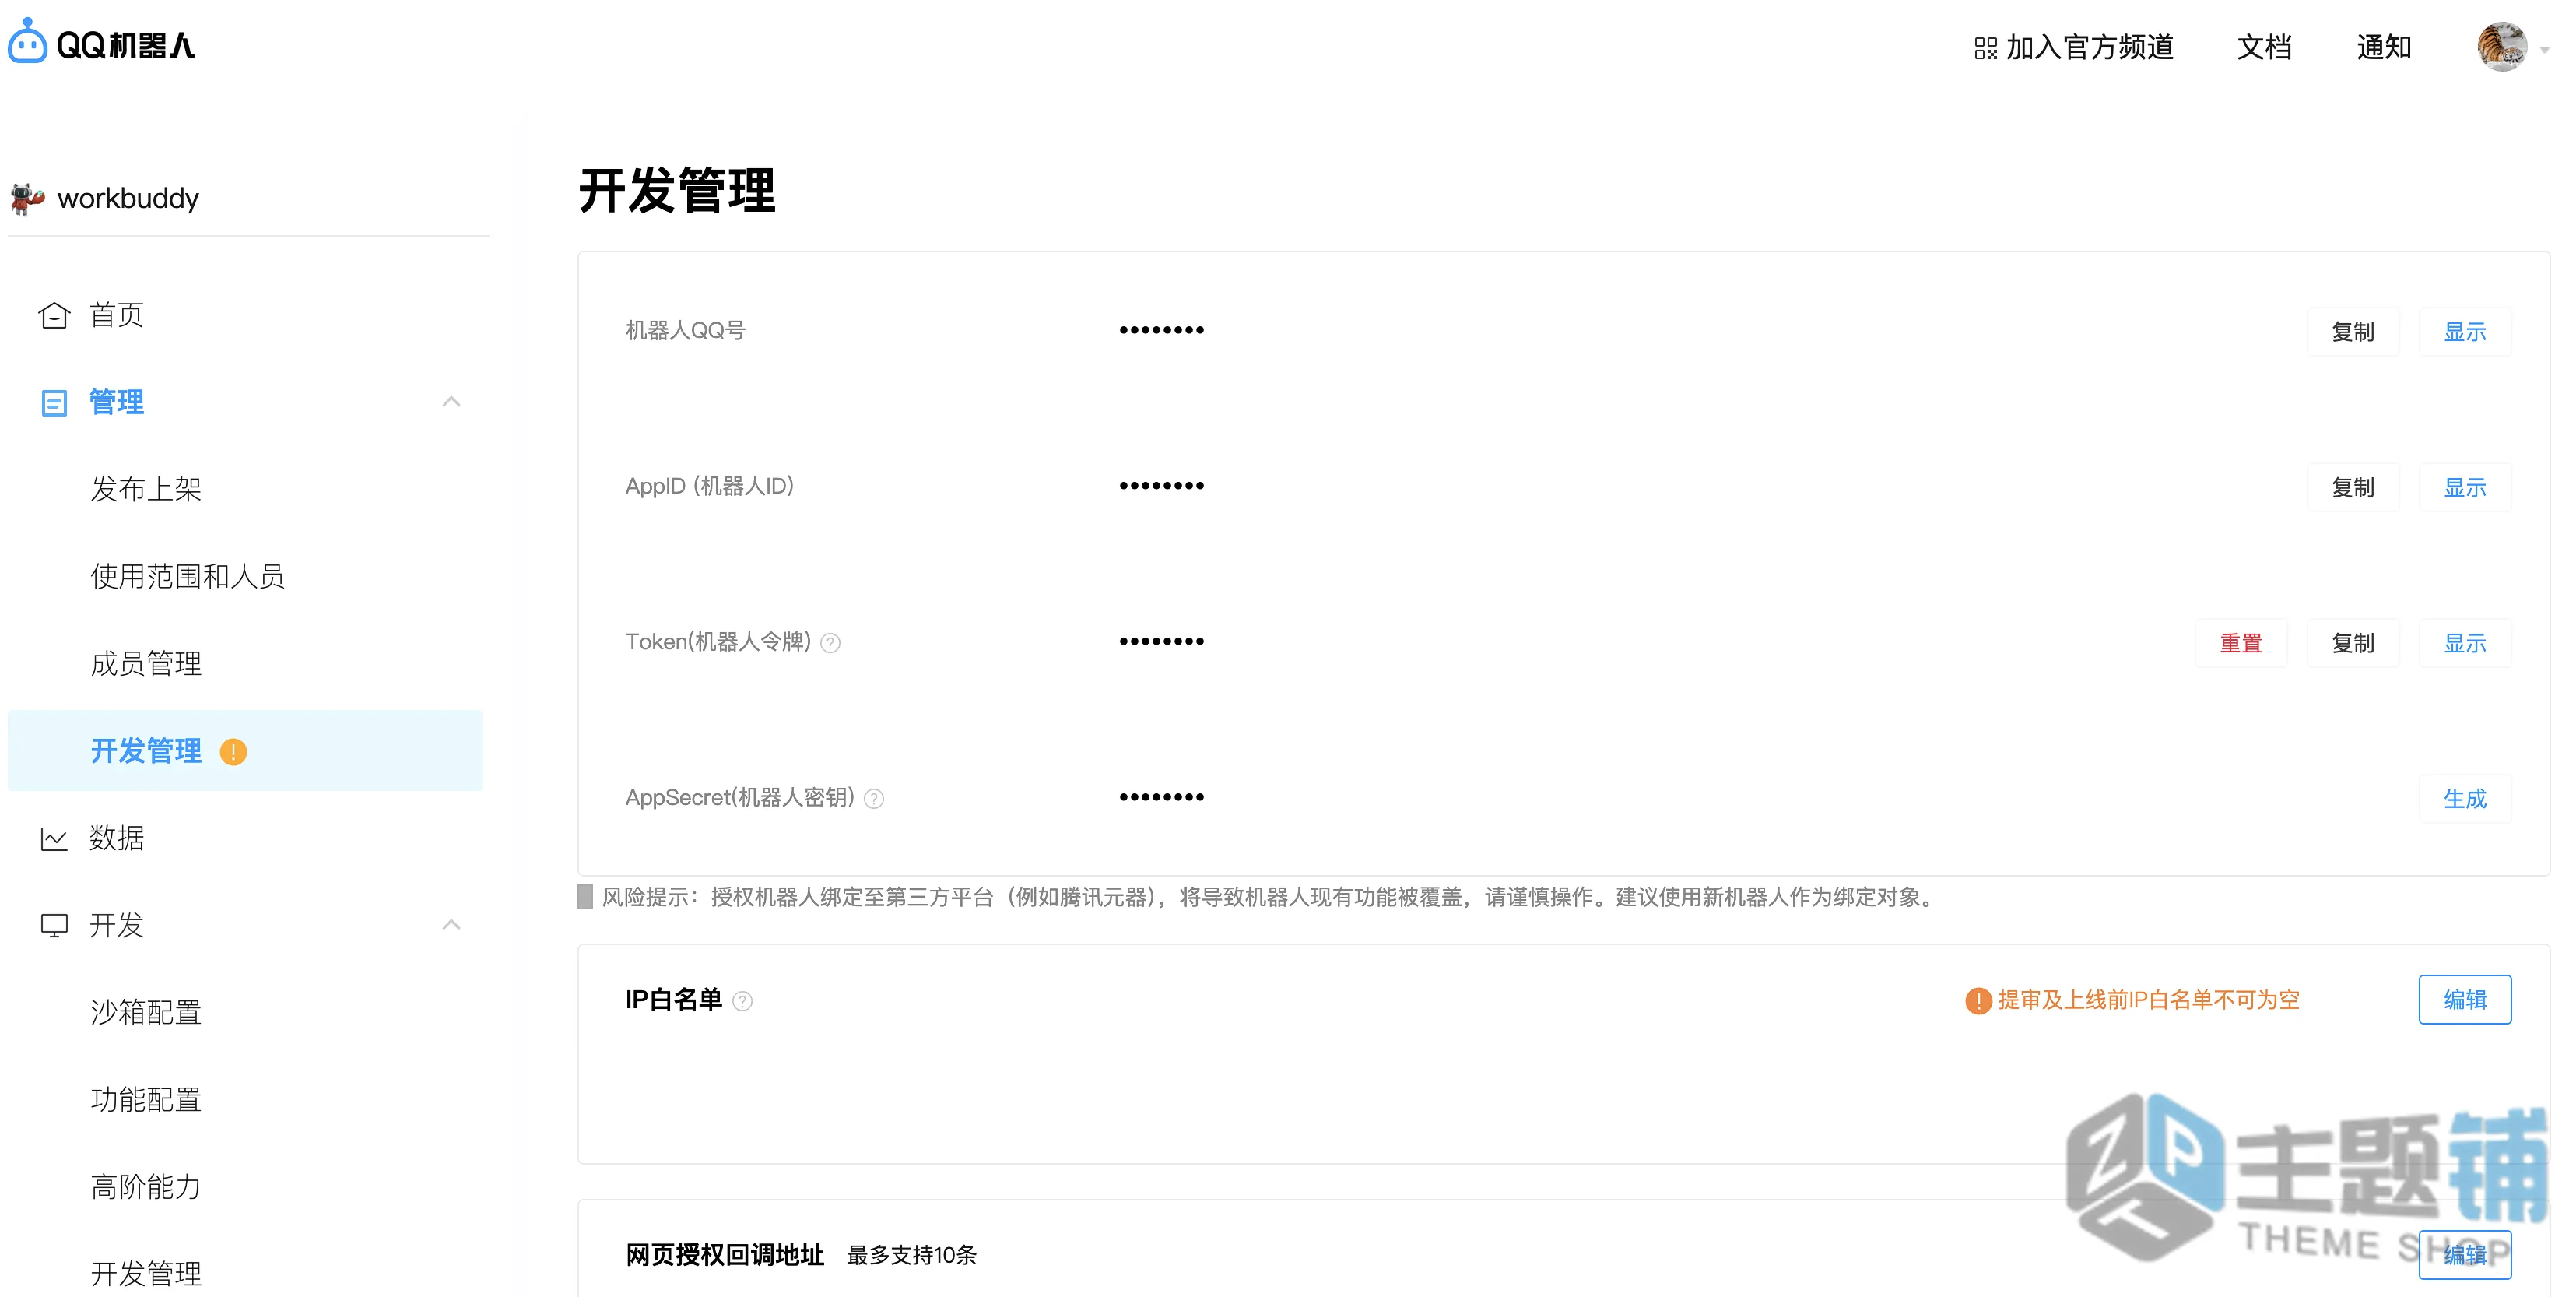This screenshot has width=2576, height=1297.
Task: Show the Token value
Action: click(2465, 644)
